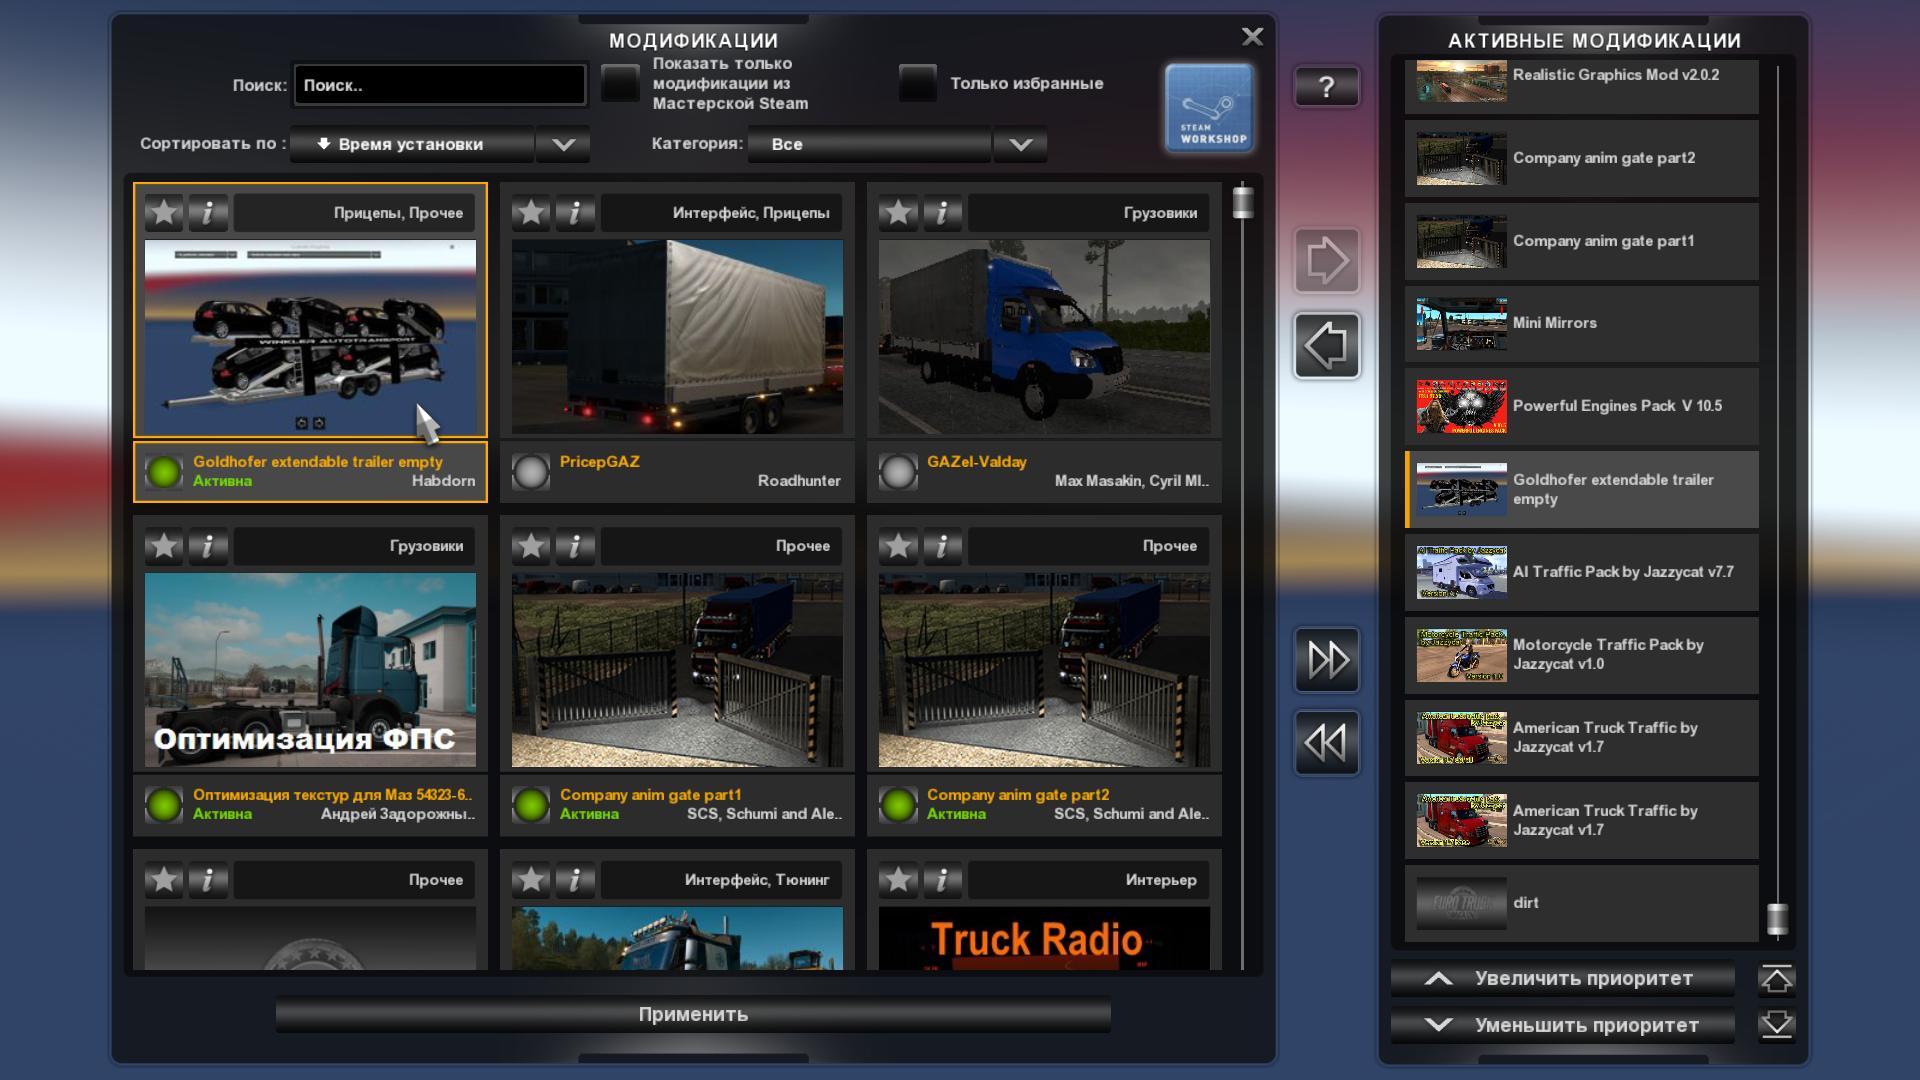Click the move to bottom priority icon
The width and height of the screenshot is (1920, 1080).
(1776, 1025)
